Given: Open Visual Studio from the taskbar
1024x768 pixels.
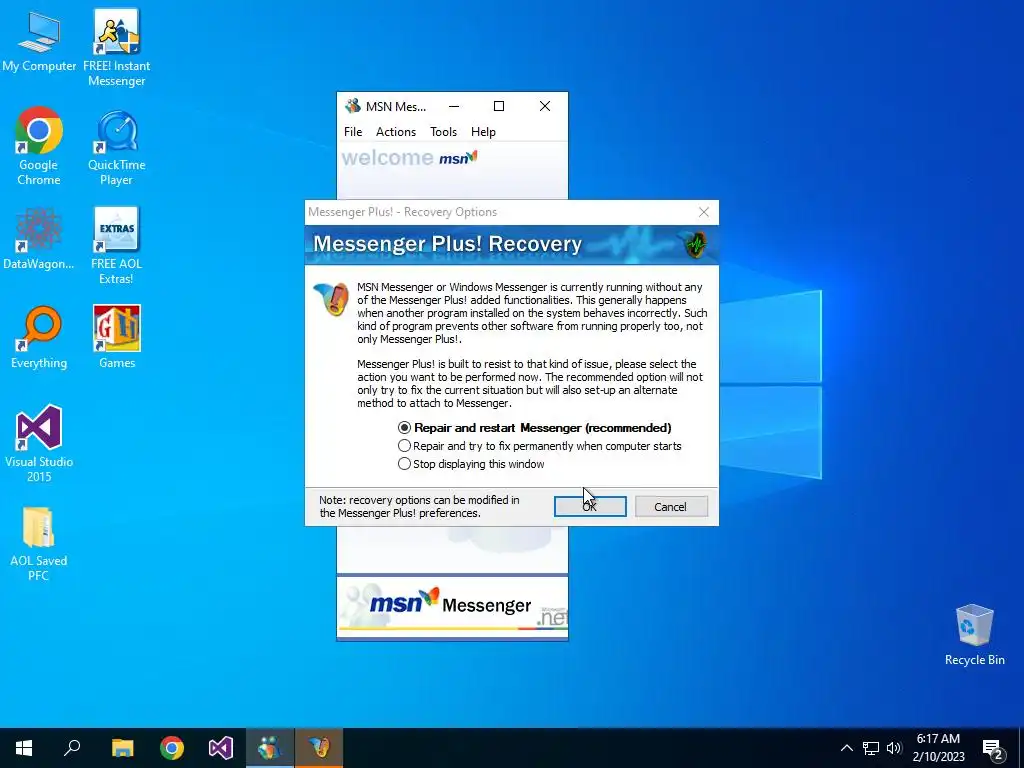Looking at the screenshot, I should pyautogui.click(x=221, y=748).
